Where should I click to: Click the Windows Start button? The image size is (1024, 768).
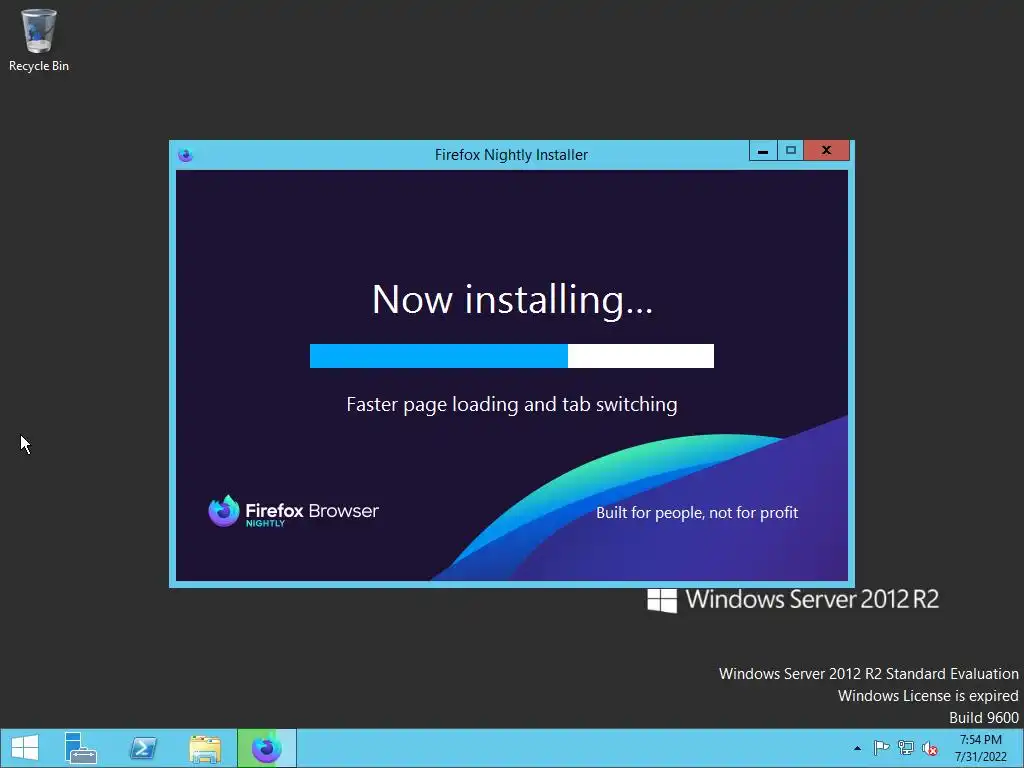pos(25,748)
